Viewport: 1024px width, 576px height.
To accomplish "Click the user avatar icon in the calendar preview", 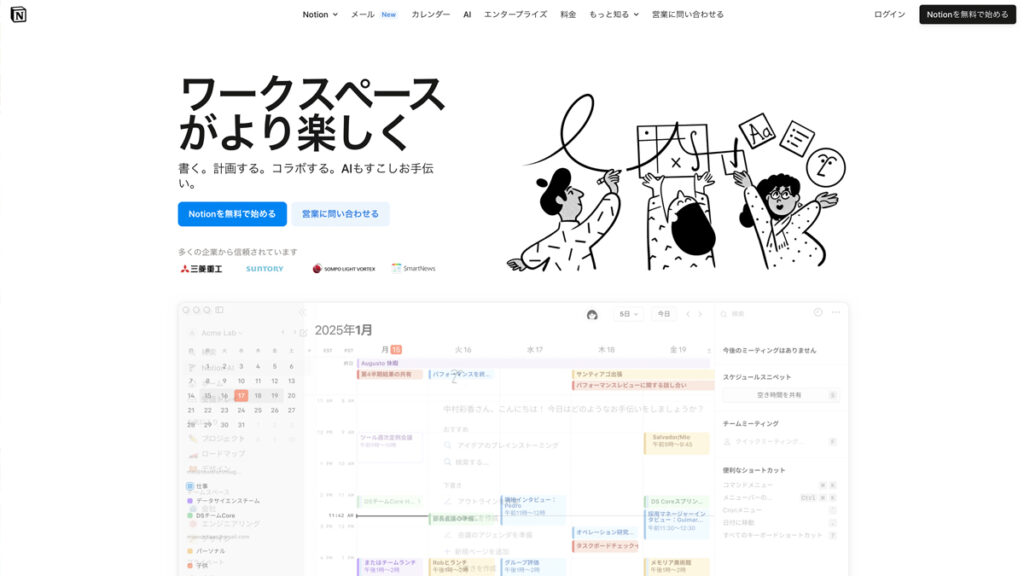I will 592,315.
